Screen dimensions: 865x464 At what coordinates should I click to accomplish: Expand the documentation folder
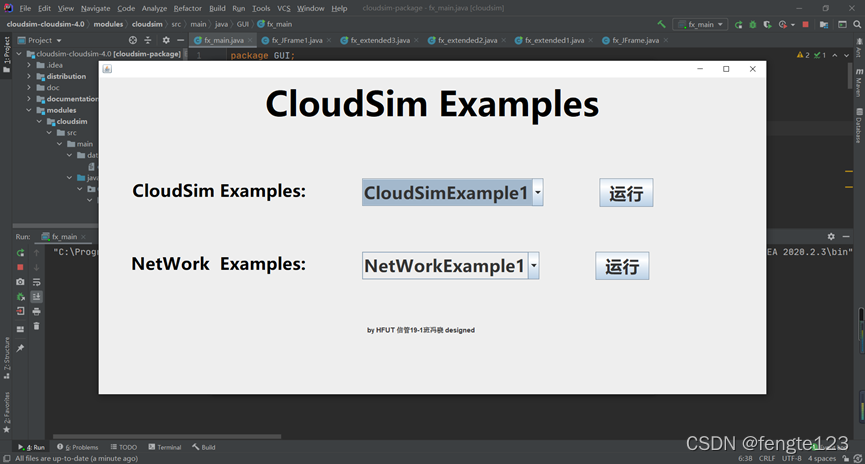click(x=29, y=99)
